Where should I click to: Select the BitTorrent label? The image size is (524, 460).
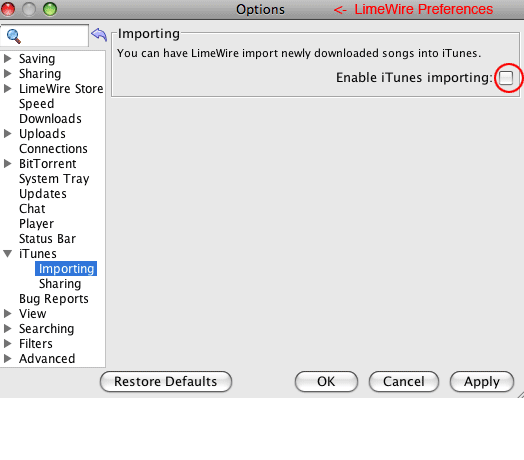[47, 163]
